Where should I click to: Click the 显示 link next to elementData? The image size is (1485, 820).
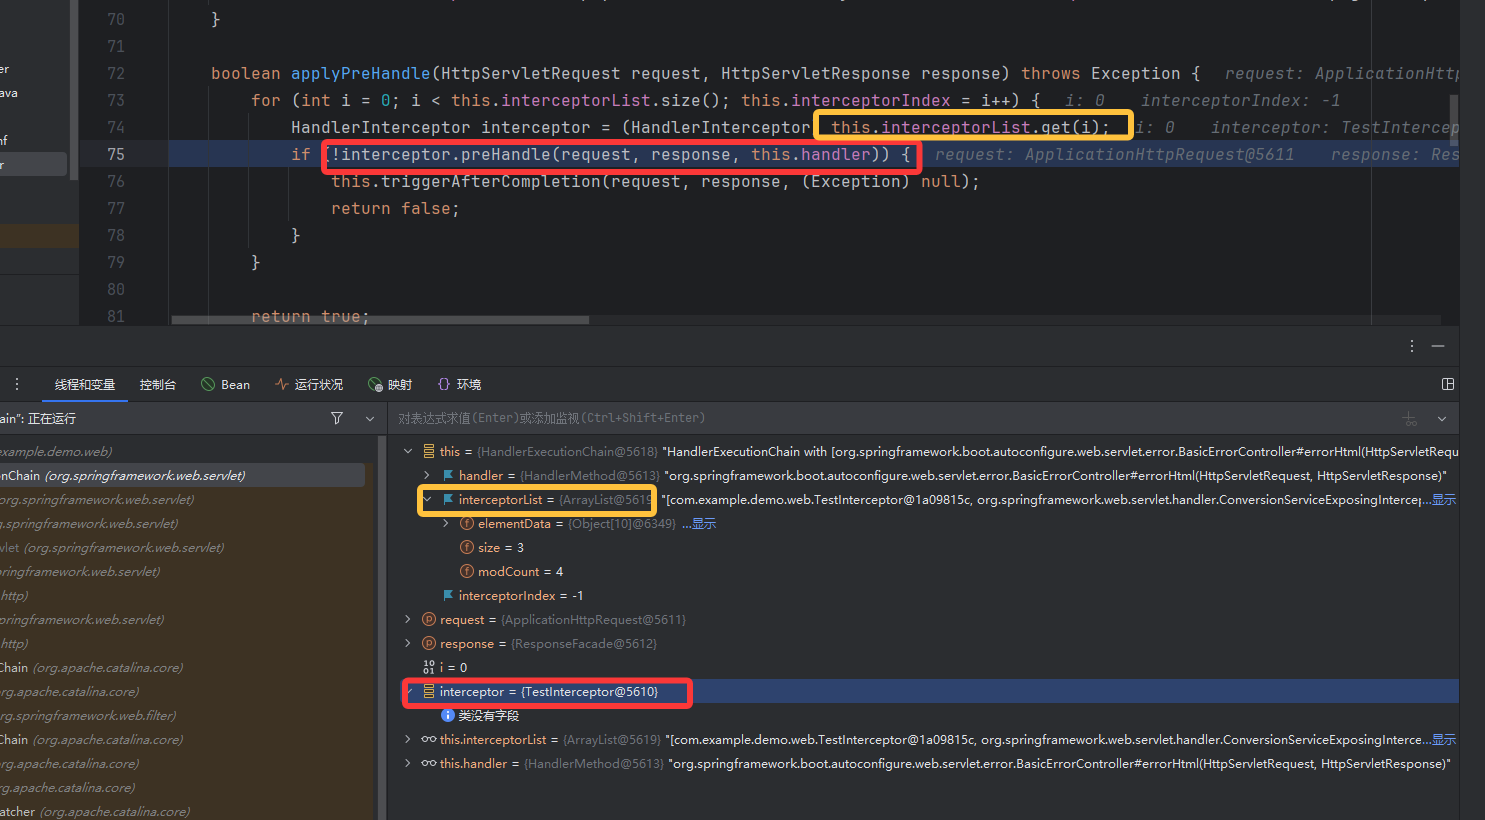click(704, 524)
